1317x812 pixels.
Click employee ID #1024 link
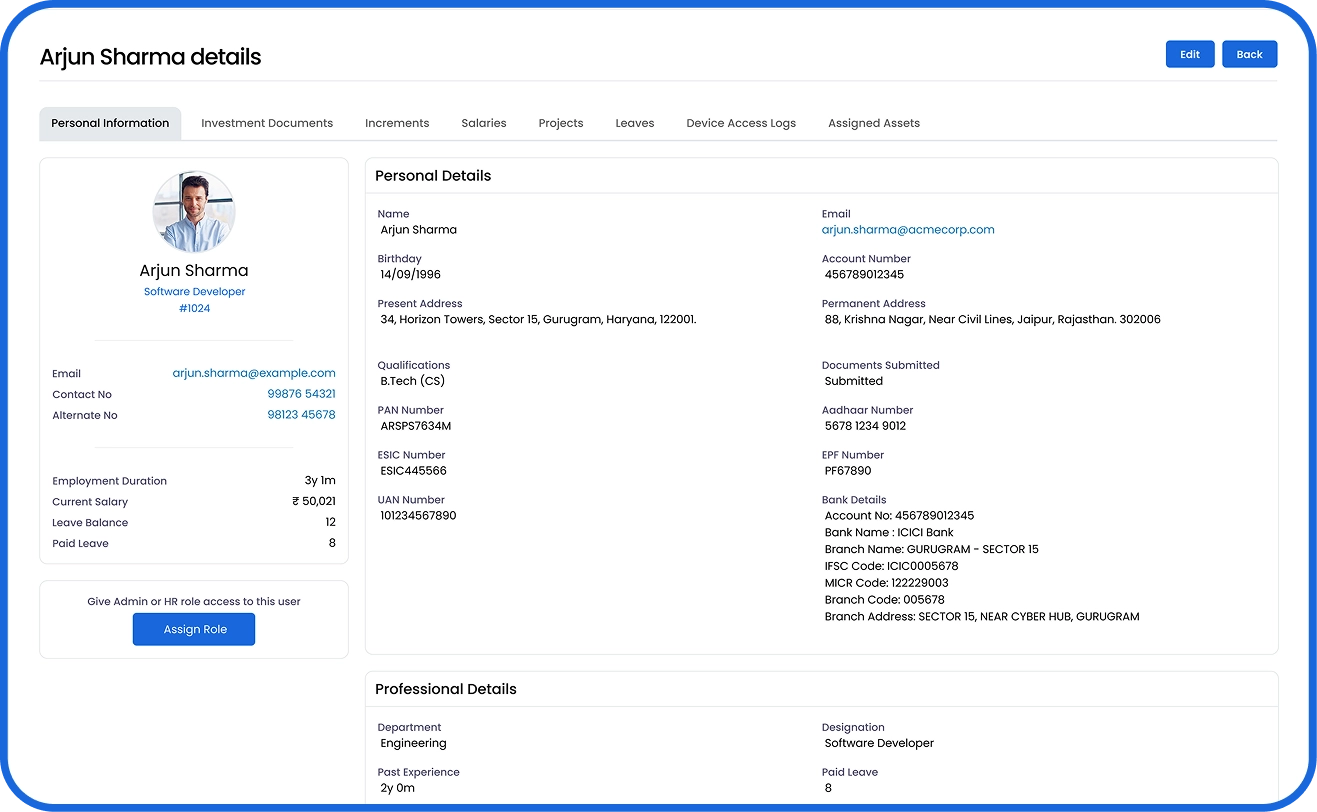194,308
